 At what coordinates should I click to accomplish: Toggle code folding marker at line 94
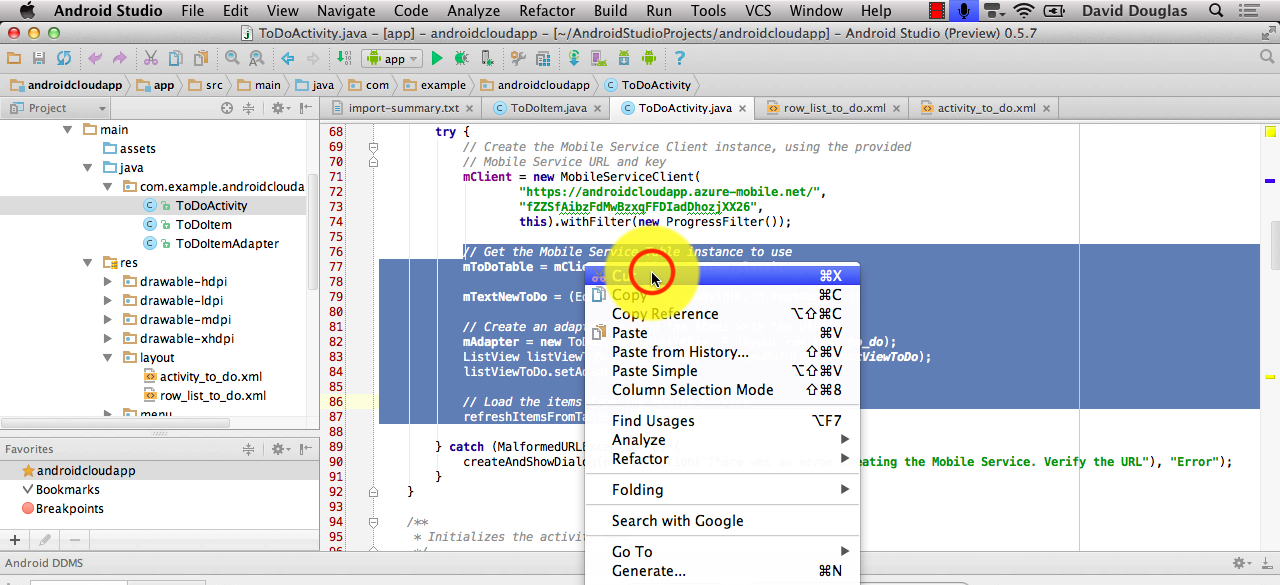click(x=373, y=522)
